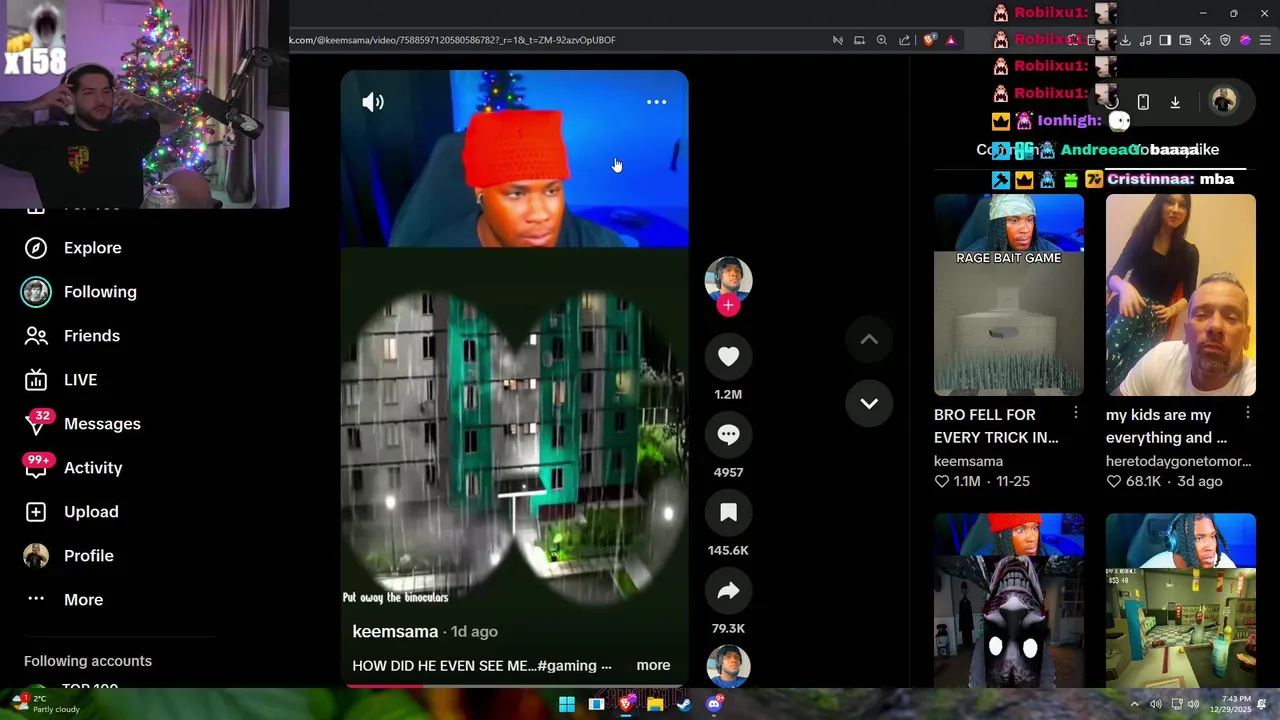The image size is (1280, 720).
Task: Click the music note media control icon
Action: coord(1145,40)
